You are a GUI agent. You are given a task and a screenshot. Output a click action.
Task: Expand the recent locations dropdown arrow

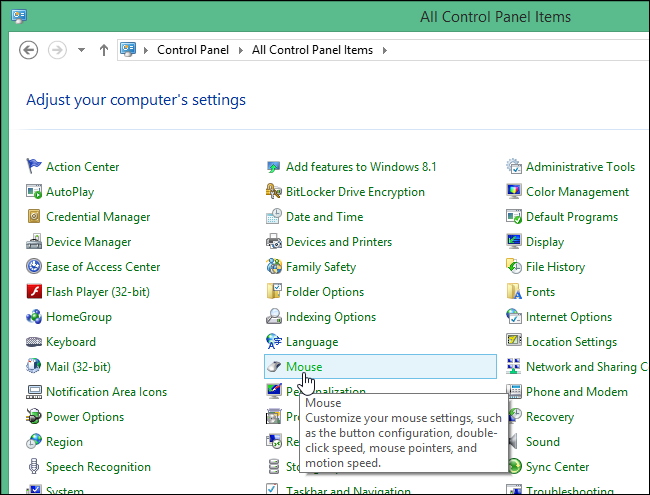(81, 50)
